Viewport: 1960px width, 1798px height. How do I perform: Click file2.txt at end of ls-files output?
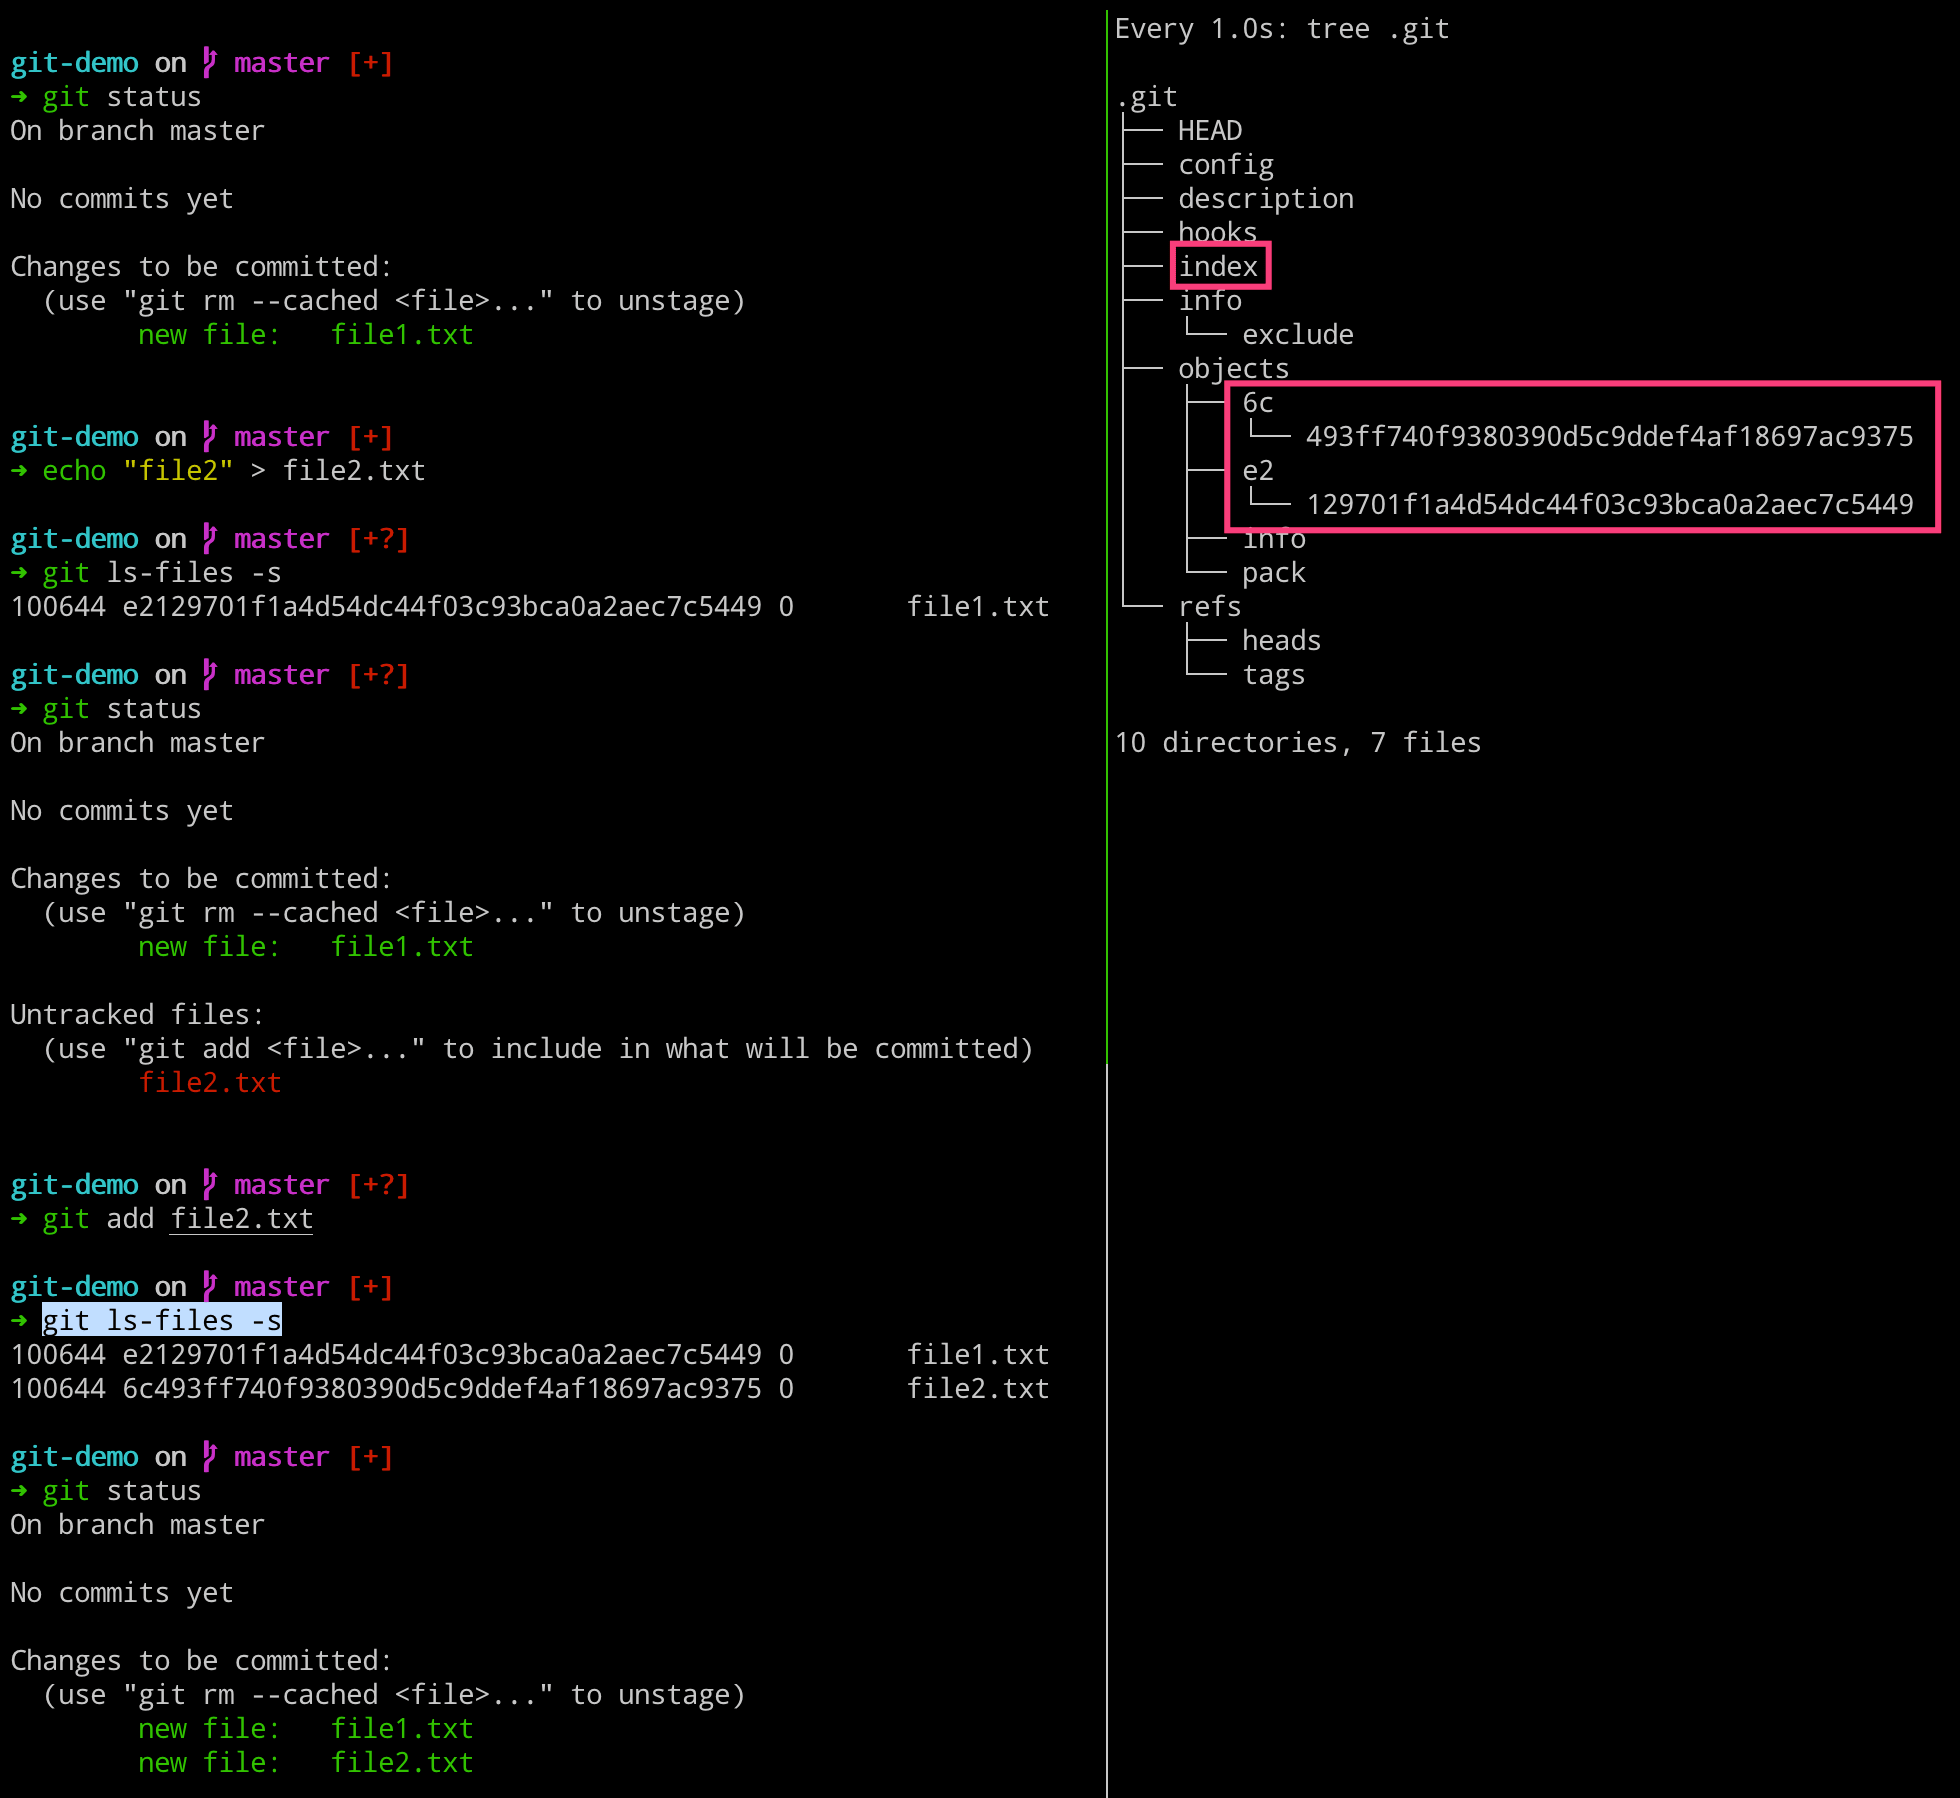pyautogui.click(x=978, y=1388)
